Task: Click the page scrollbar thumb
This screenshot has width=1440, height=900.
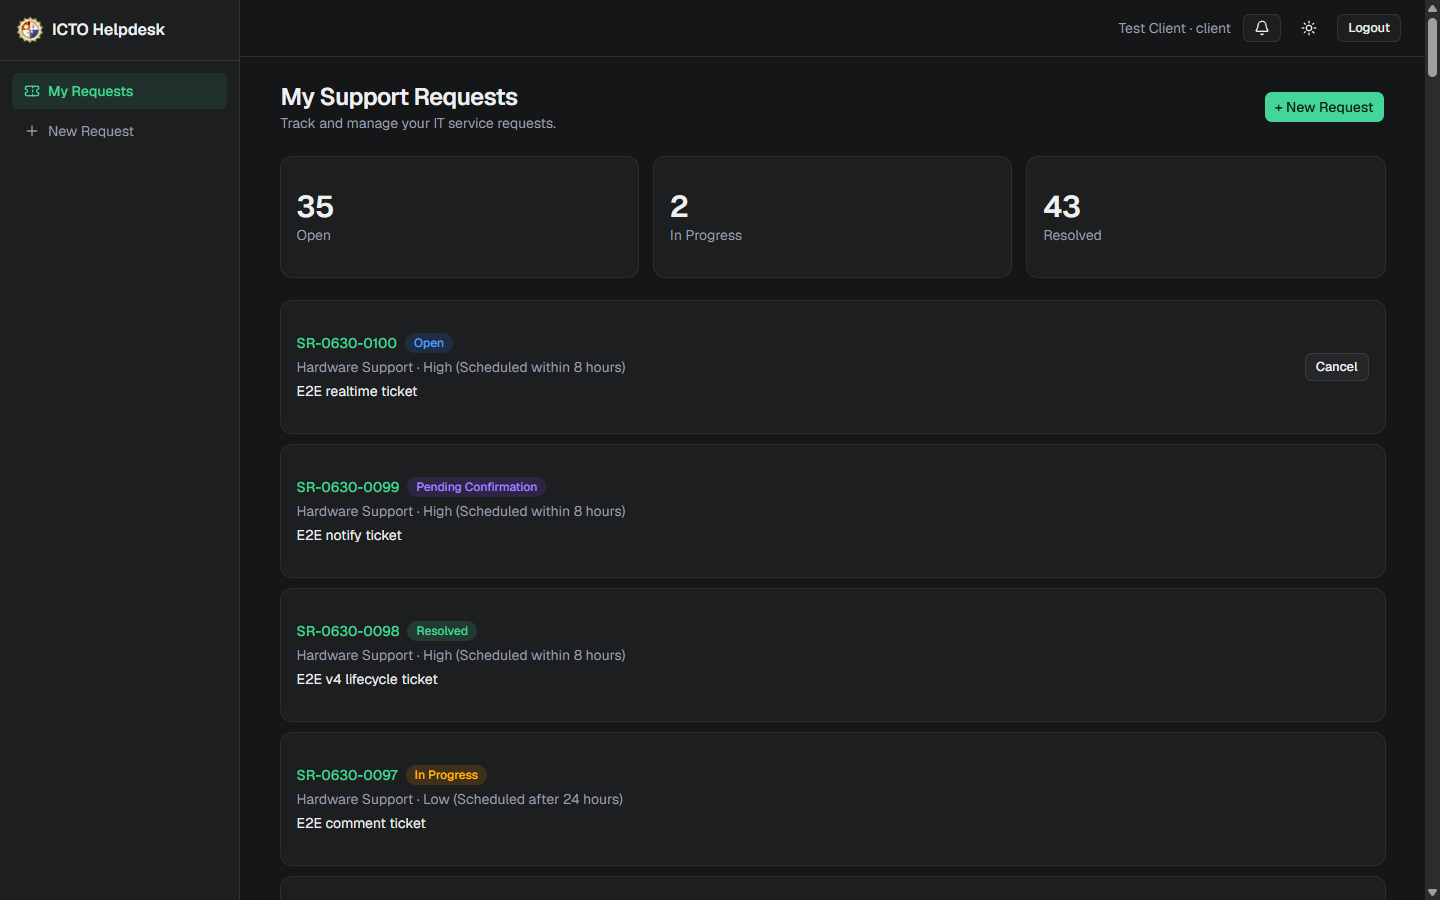Action: 1432,46
